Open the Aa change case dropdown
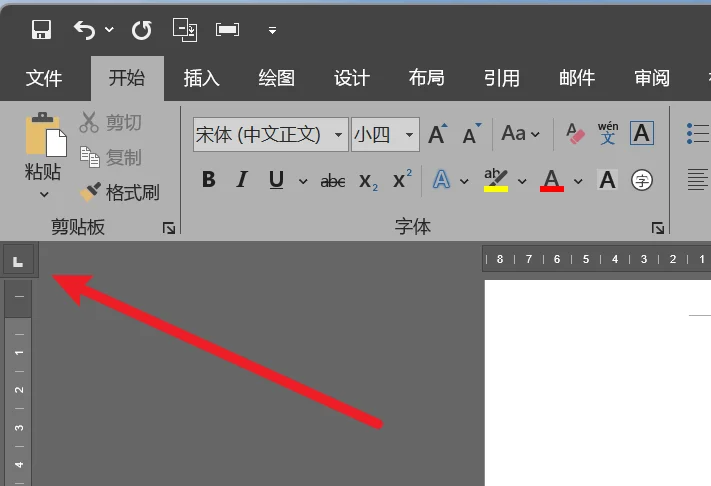711x486 pixels. point(521,134)
